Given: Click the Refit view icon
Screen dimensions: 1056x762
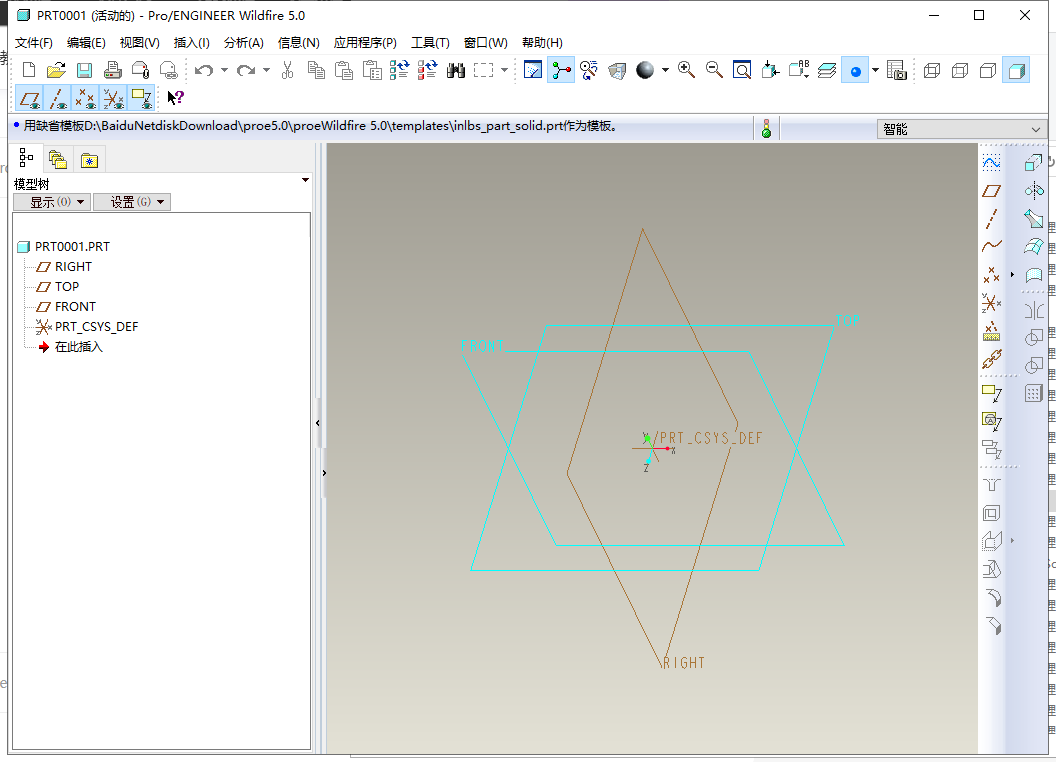Looking at the screenshot, I should [742, 70].
